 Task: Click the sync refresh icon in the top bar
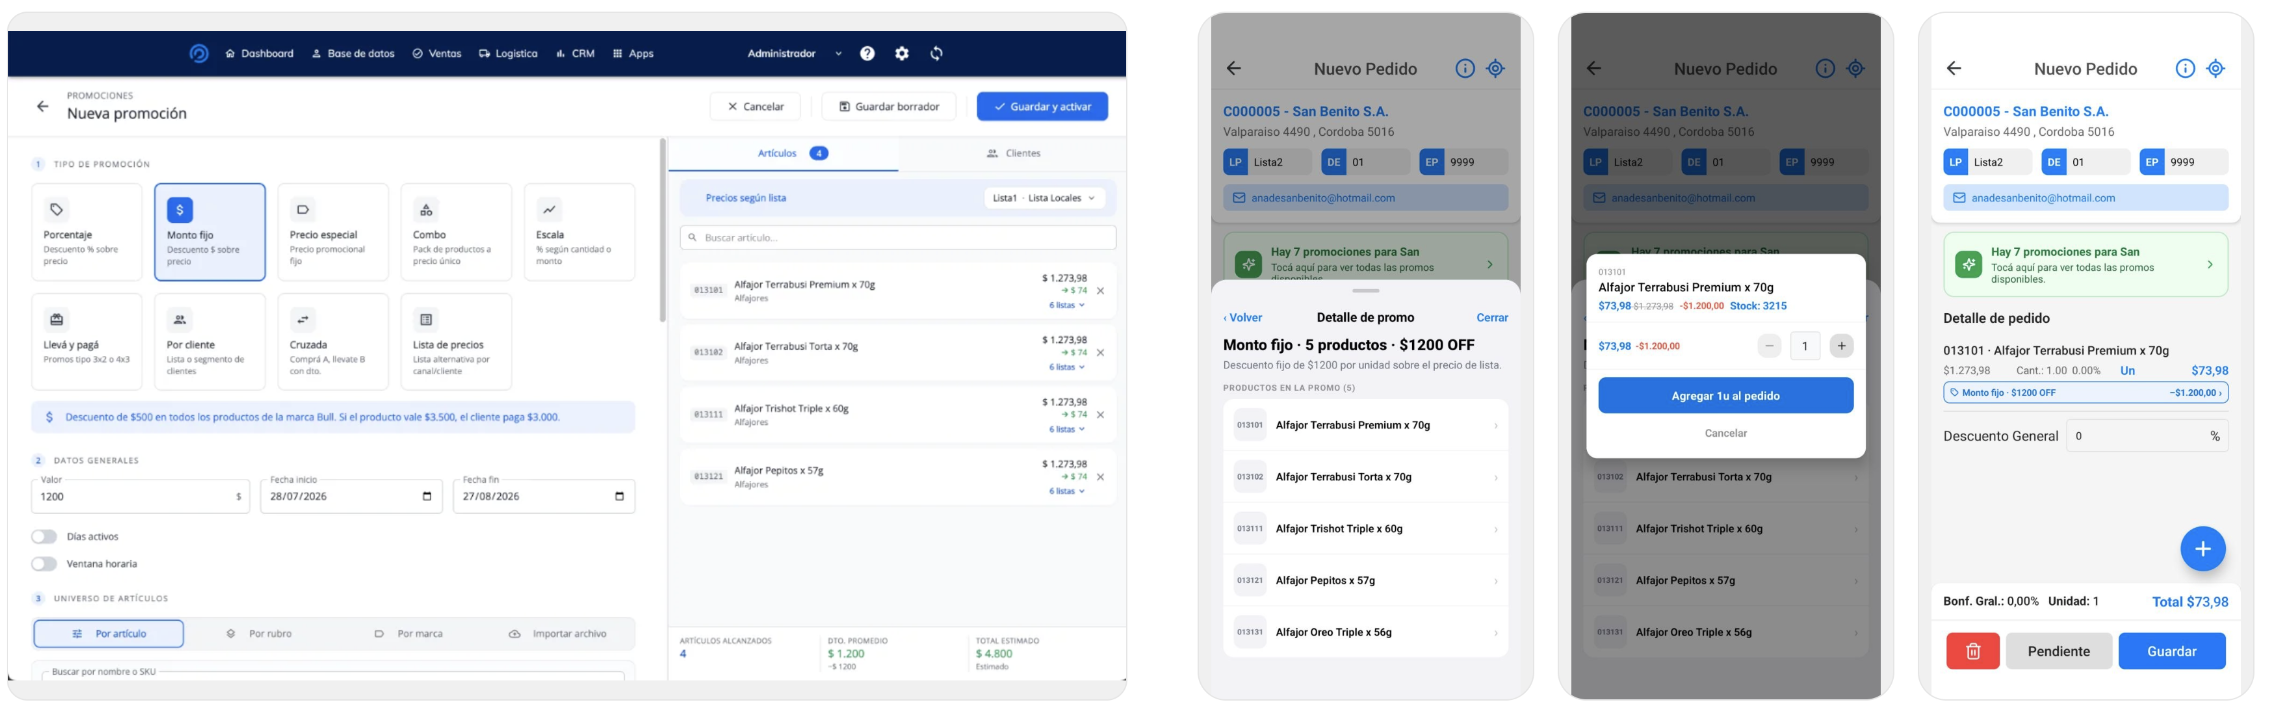(x=936, y=54)
